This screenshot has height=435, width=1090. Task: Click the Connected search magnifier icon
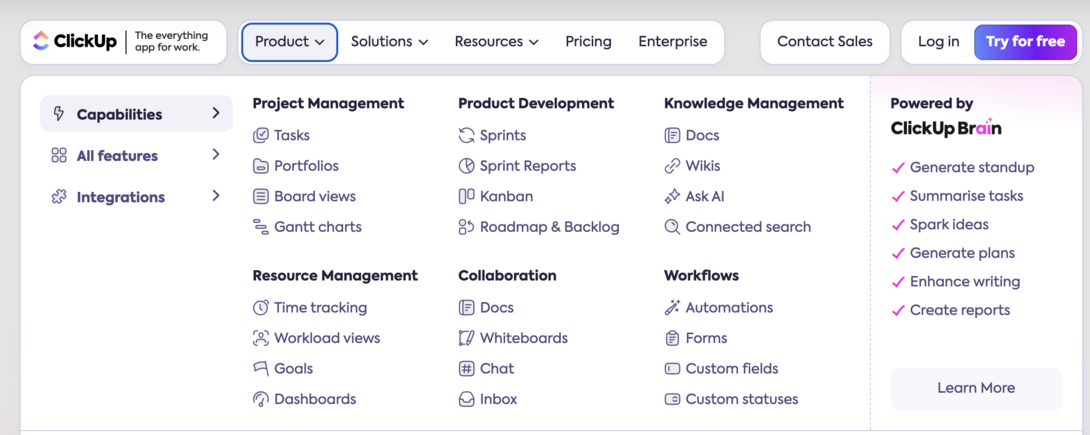pos(672,227)
